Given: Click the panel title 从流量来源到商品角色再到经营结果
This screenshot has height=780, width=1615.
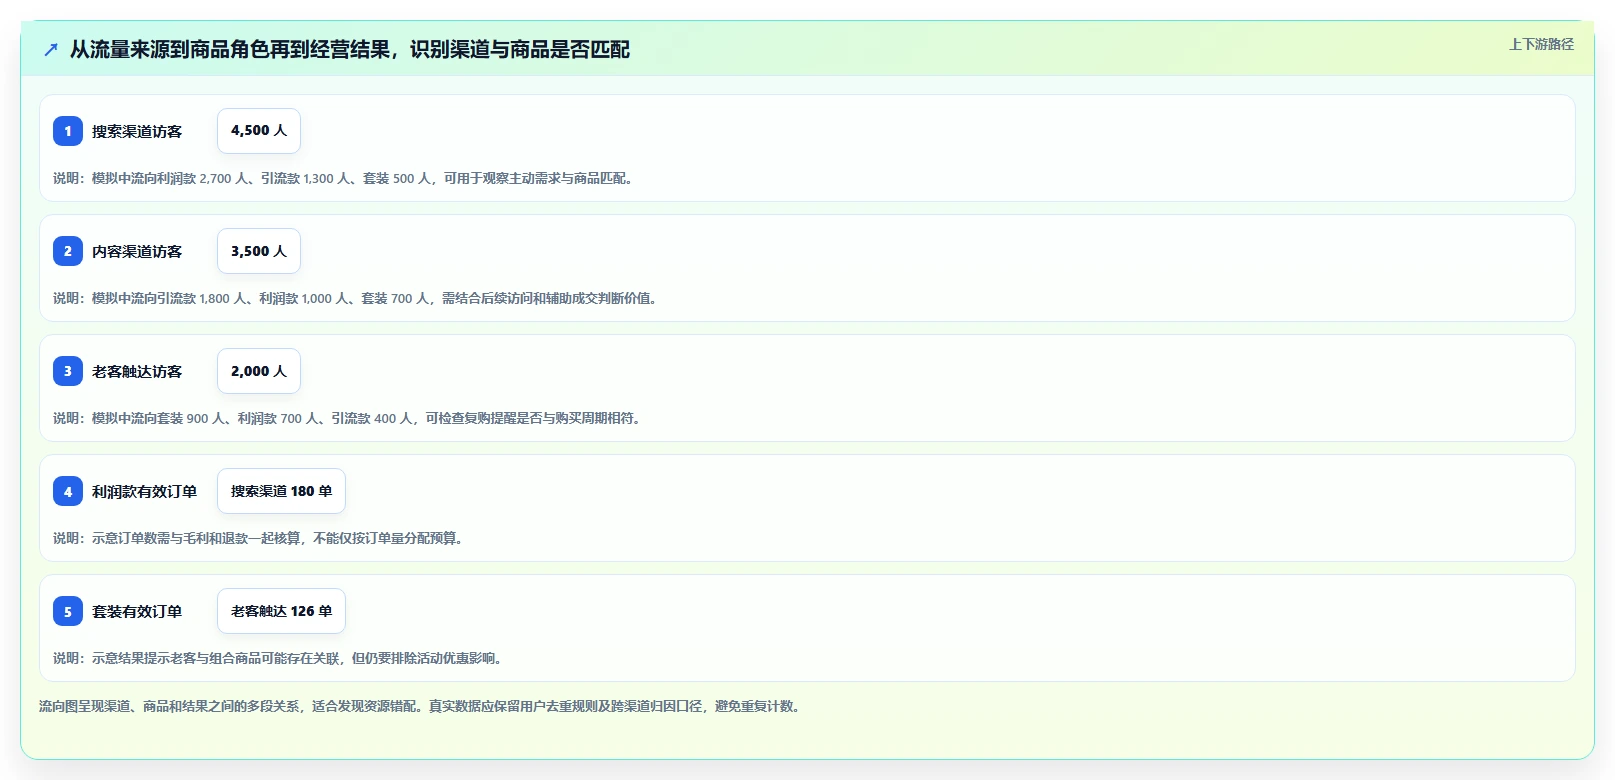Looking at the screenshot, I should tap(350, 50).
